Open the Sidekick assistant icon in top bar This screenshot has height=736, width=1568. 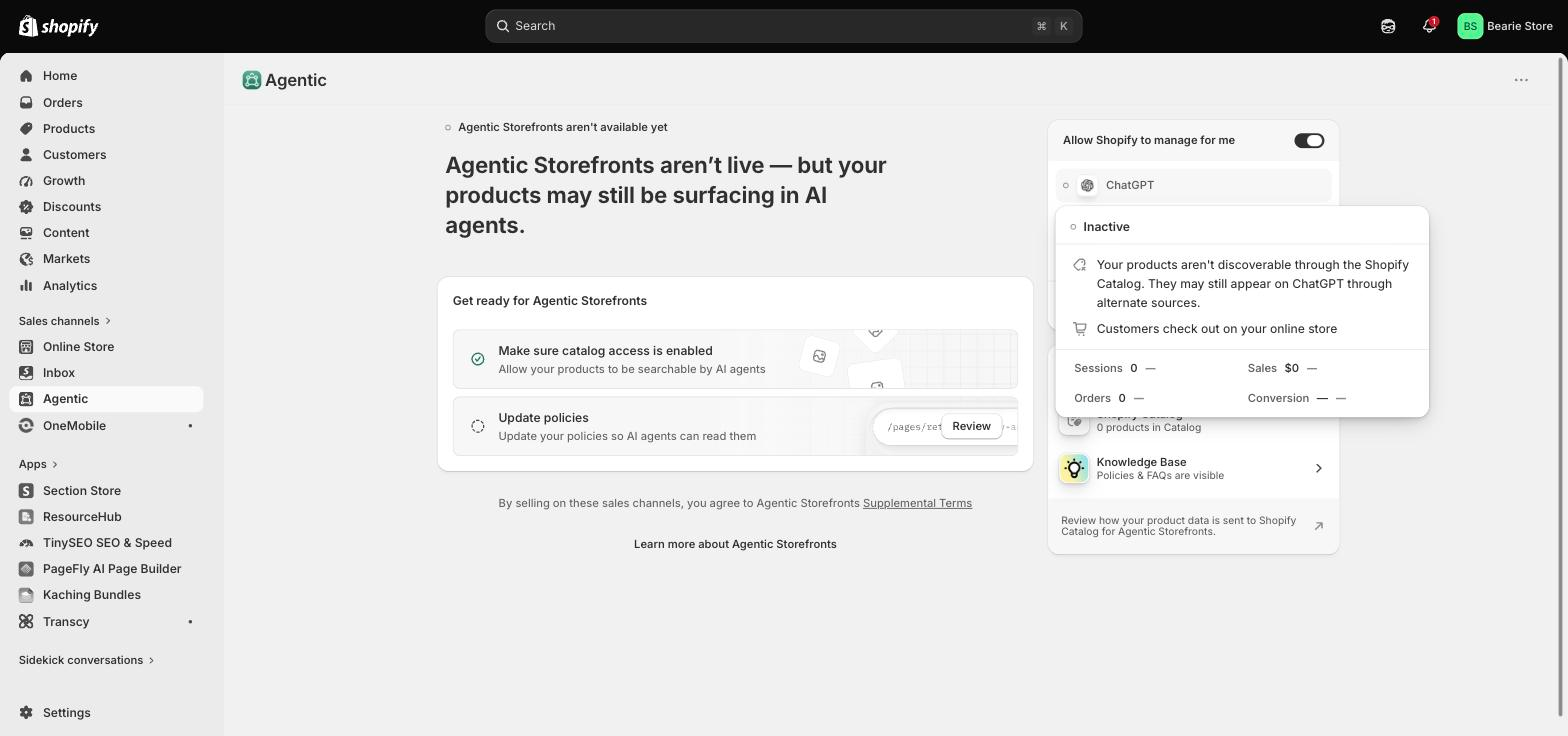(x=1388, y=26)
